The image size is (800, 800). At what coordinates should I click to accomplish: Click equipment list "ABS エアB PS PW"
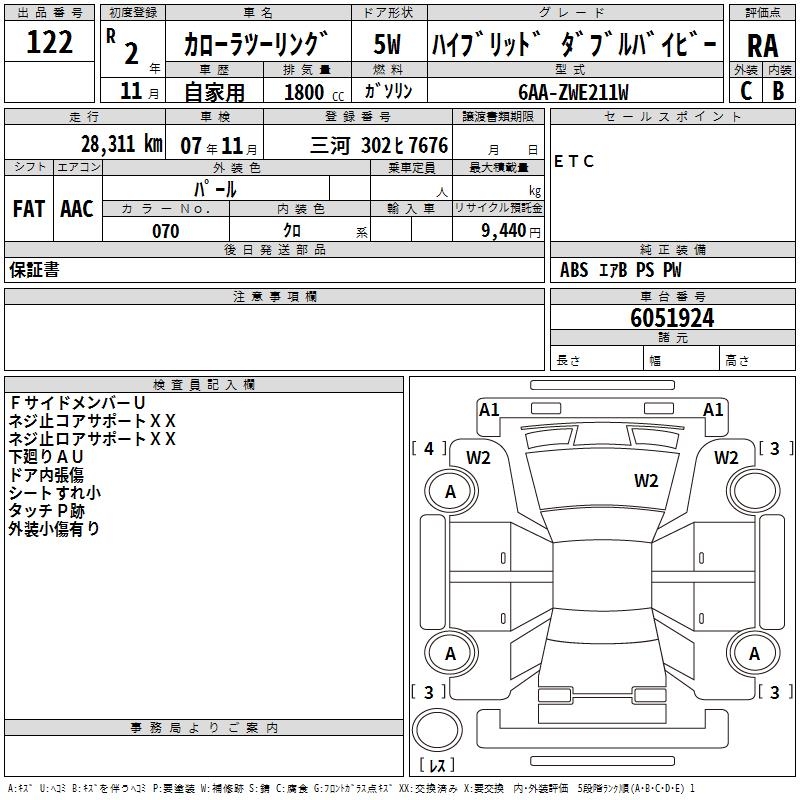tap(620, 270)
